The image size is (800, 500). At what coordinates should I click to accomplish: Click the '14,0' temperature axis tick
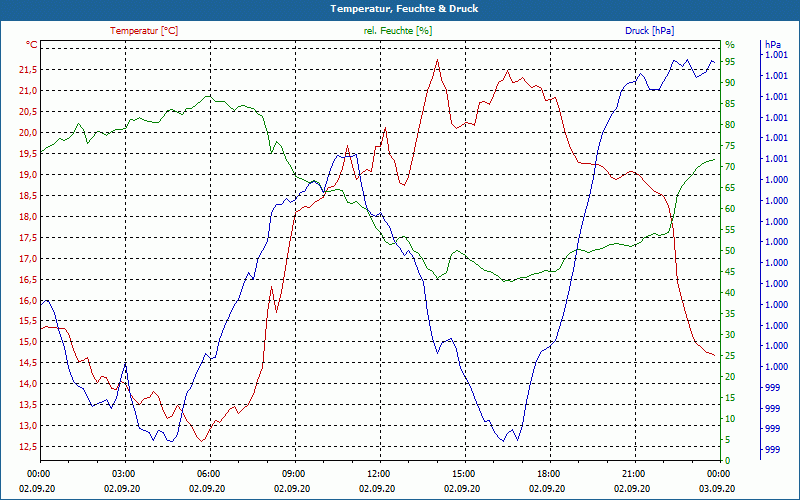(x=28, y=384)
